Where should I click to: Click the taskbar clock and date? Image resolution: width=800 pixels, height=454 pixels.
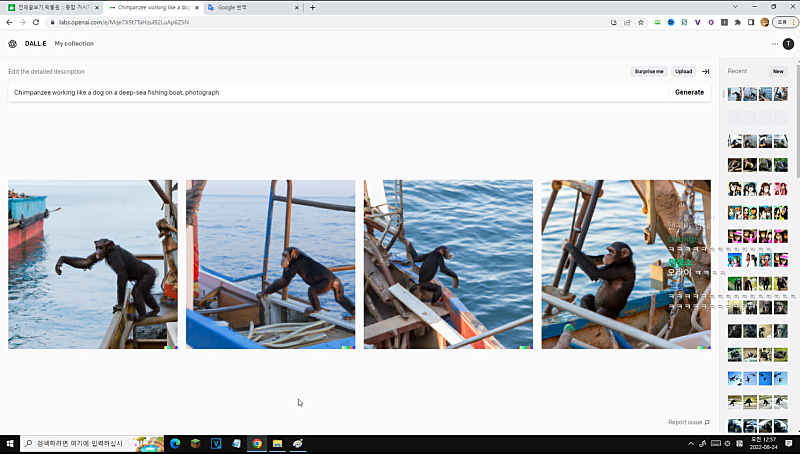[764, 443]
